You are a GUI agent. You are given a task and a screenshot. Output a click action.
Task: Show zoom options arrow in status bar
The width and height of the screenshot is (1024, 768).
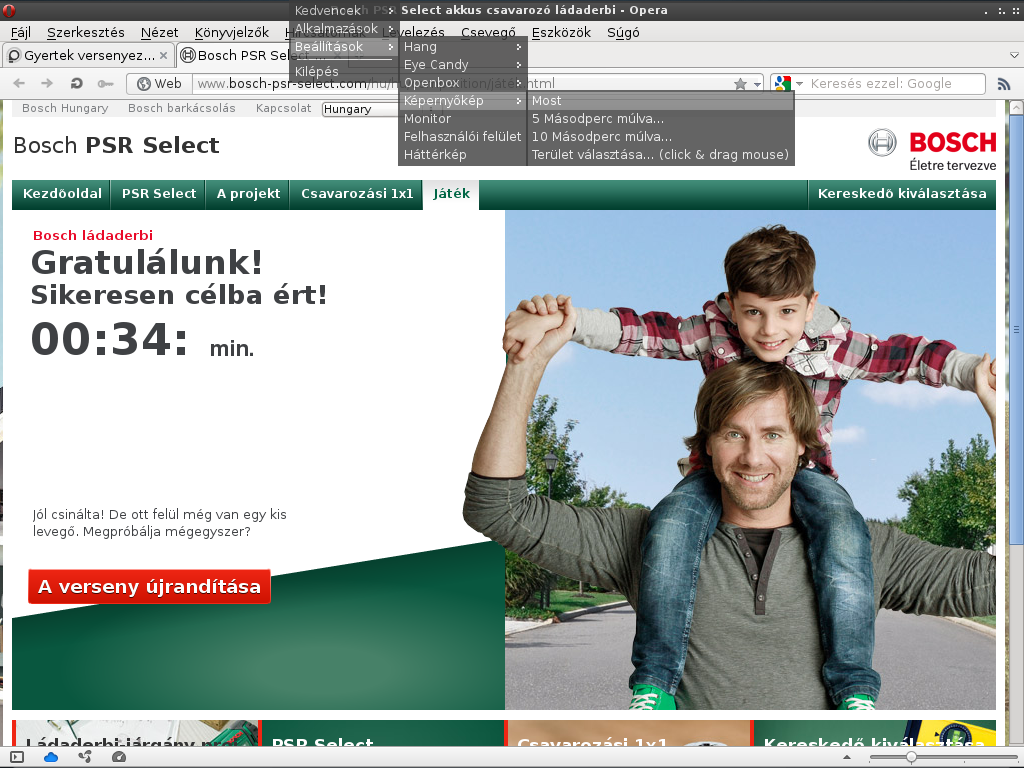(846, 758)
